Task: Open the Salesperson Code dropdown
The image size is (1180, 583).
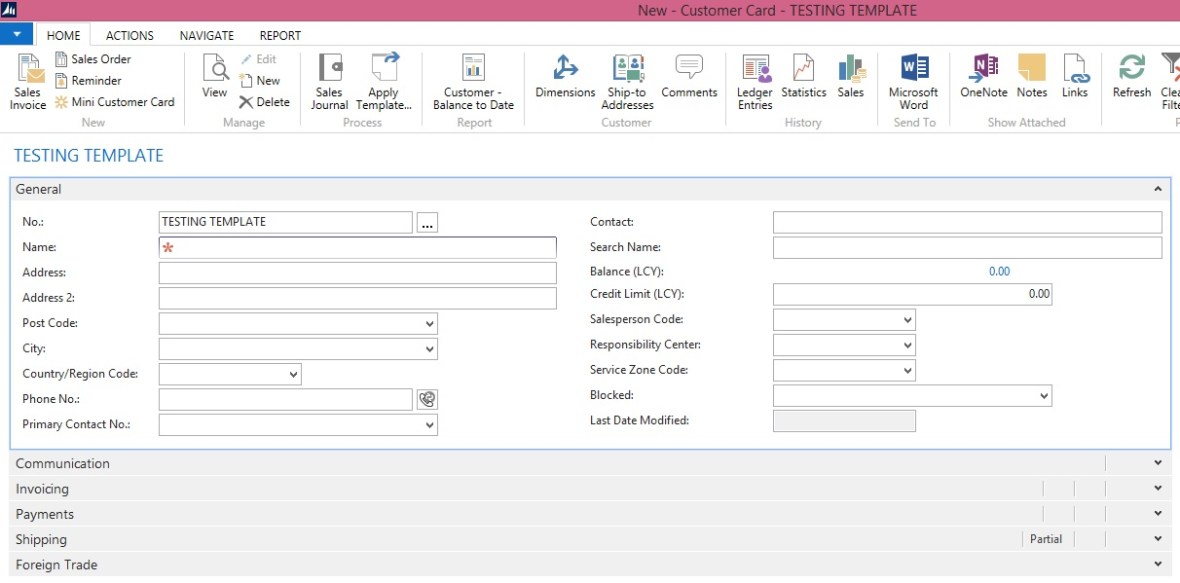Action: [907, 320]
